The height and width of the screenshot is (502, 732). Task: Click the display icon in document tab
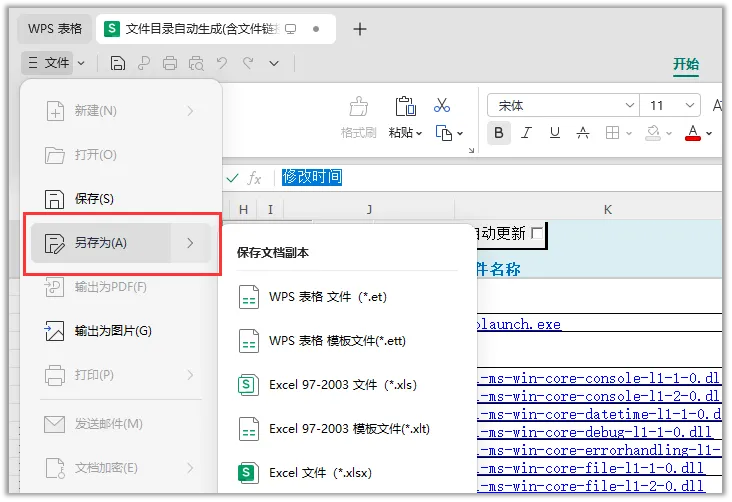click(291, 29)
